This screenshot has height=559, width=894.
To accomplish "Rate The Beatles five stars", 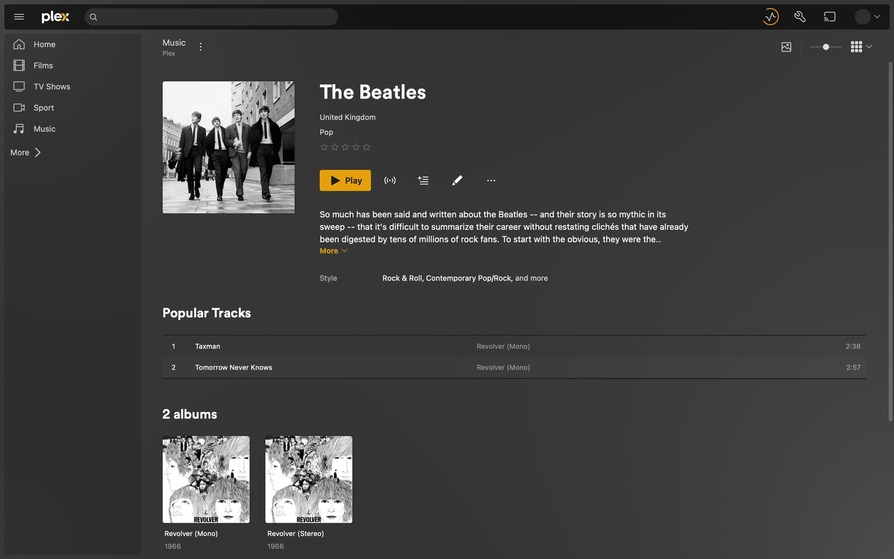I will (x=367, y=147).
